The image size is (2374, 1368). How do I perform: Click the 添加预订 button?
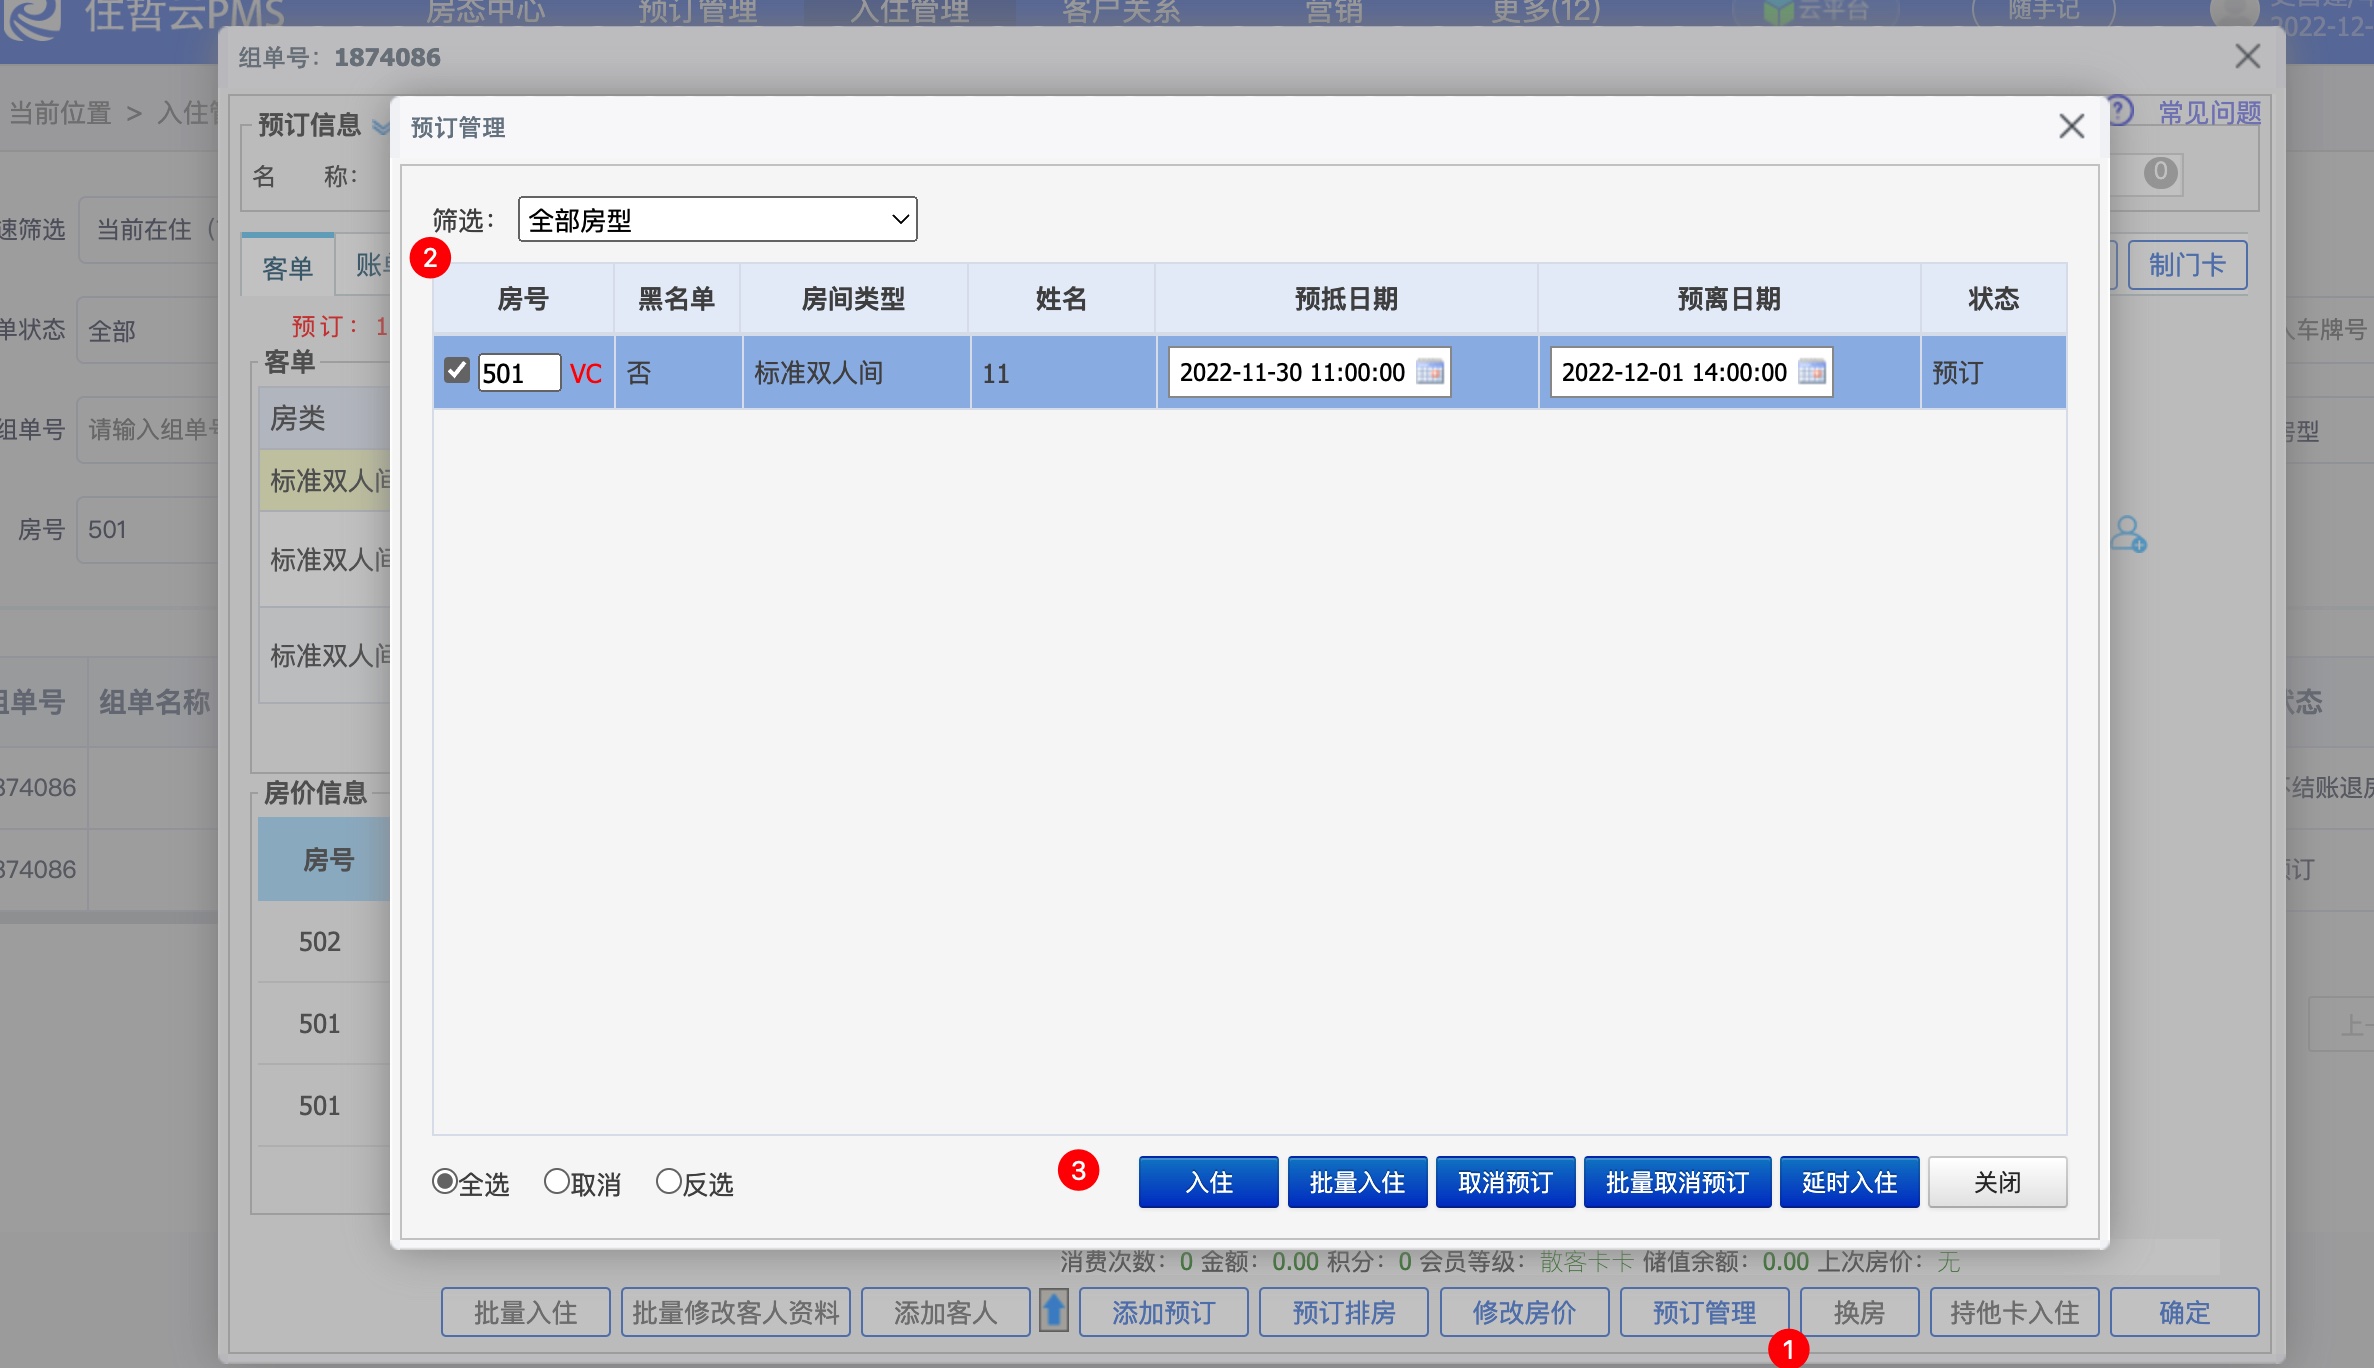(1164, 1312)
